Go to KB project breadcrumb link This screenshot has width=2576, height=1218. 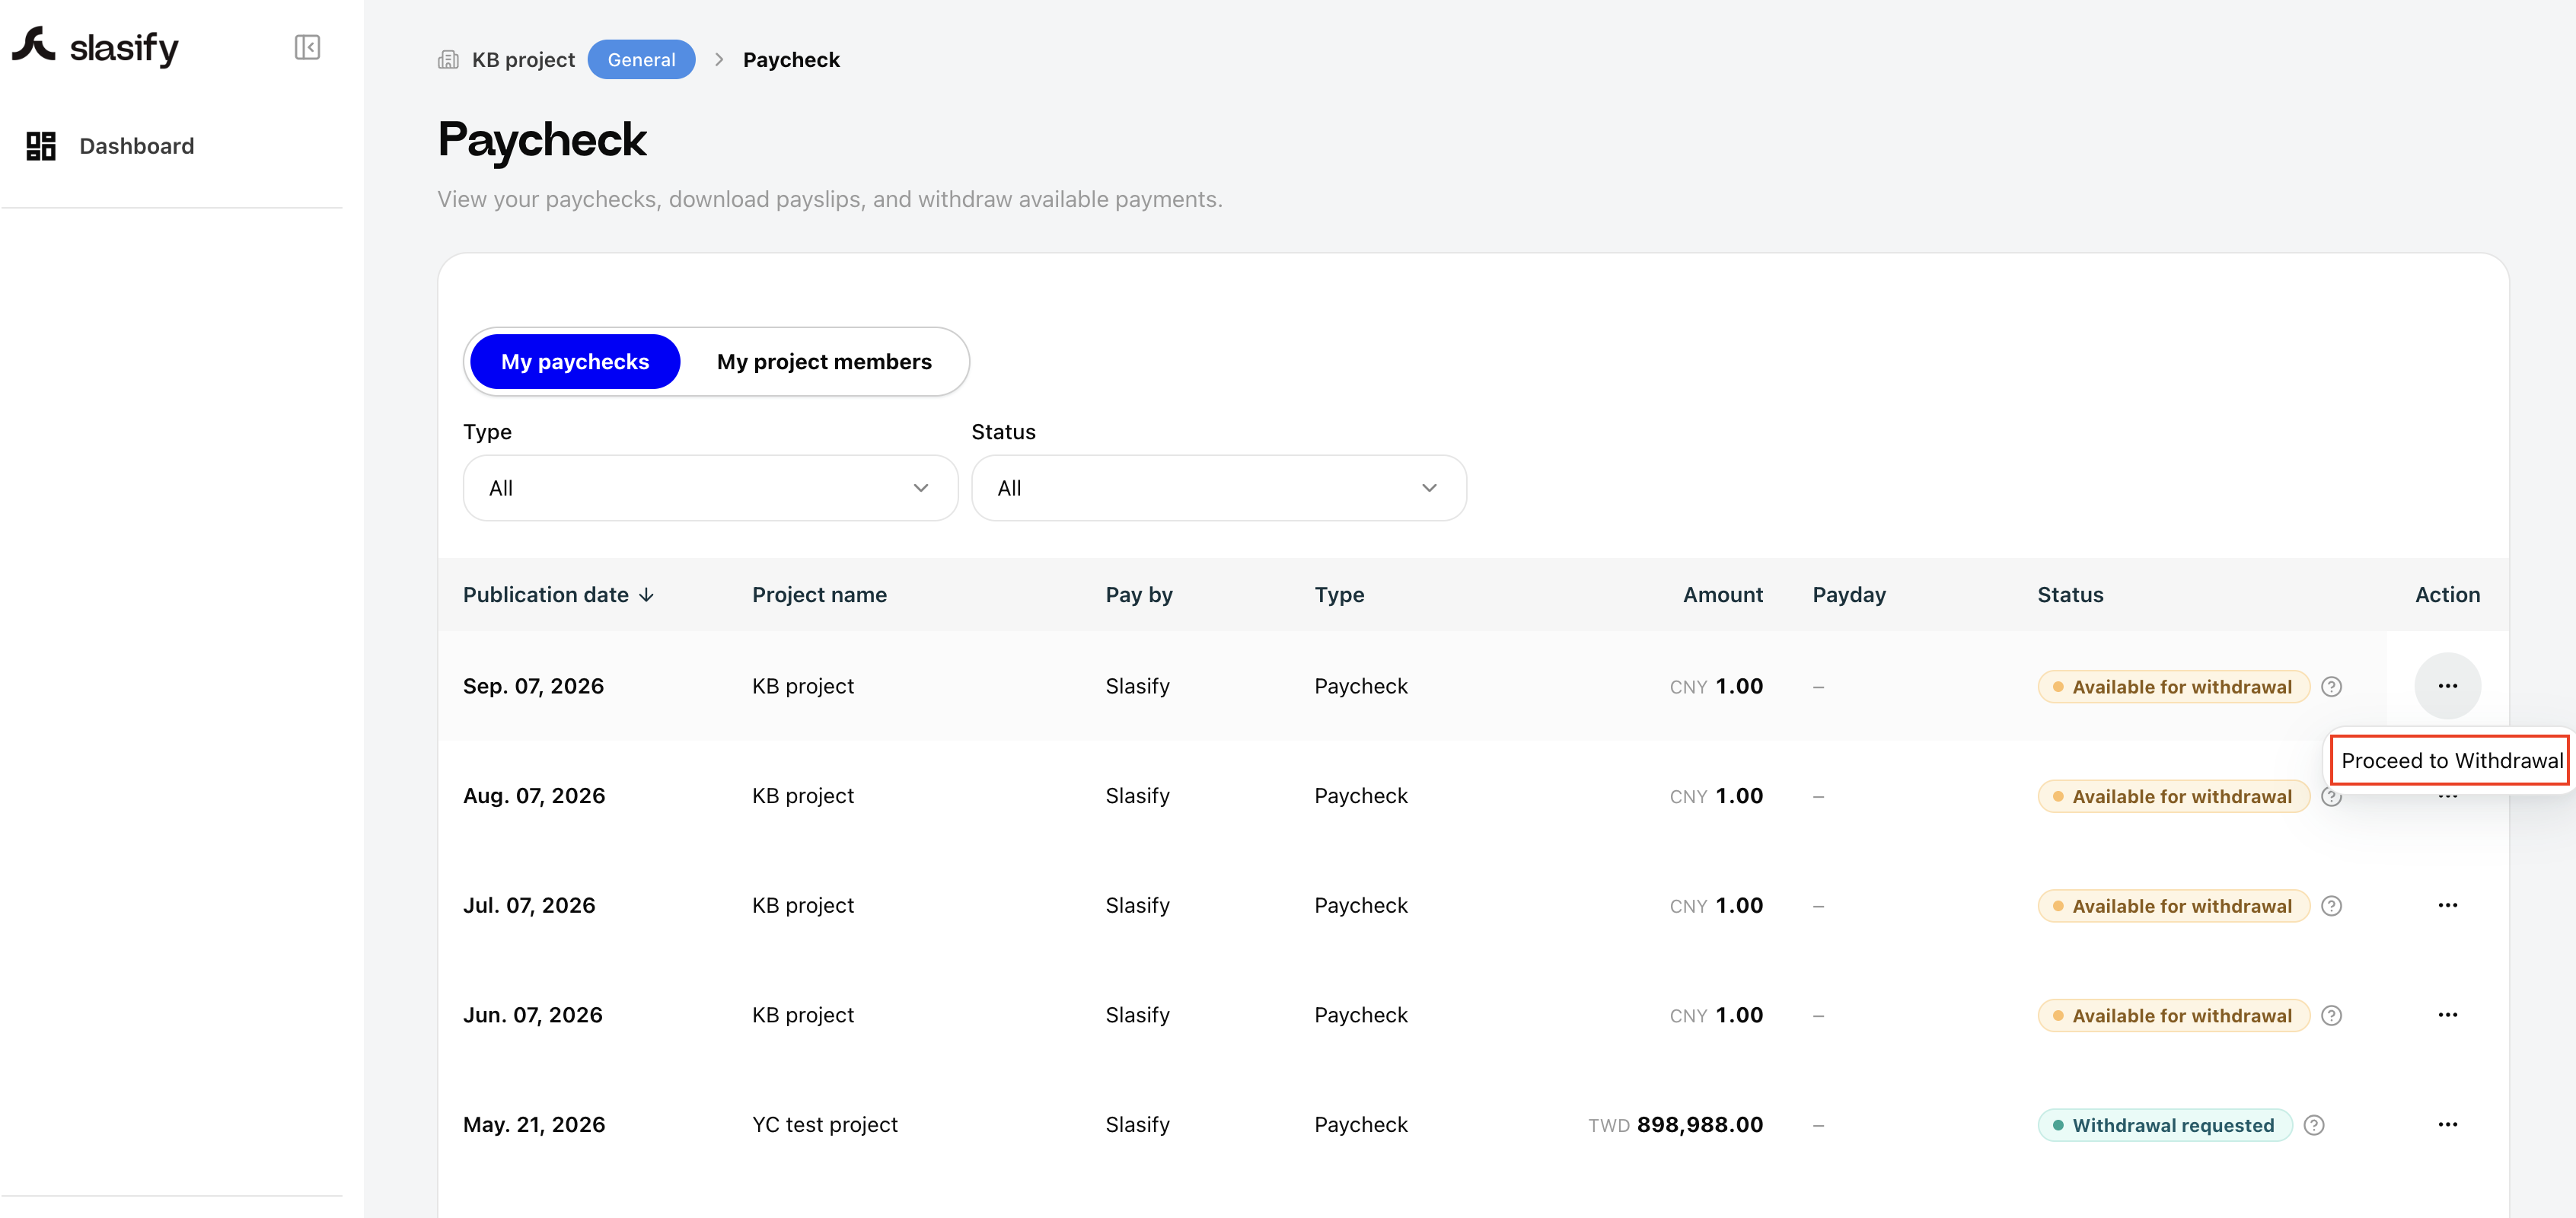pos(523,60)
